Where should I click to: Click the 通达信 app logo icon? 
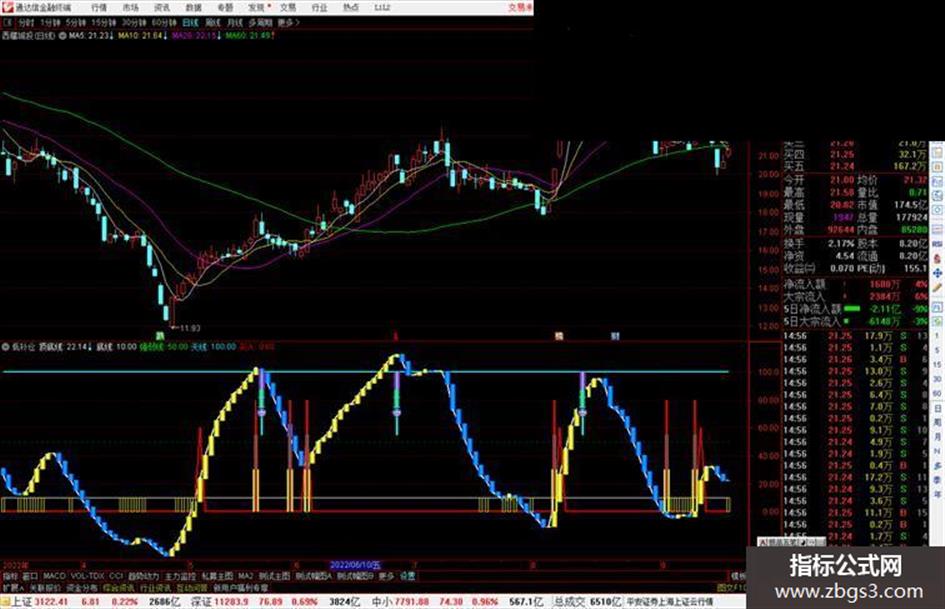[x=7, y=7]
